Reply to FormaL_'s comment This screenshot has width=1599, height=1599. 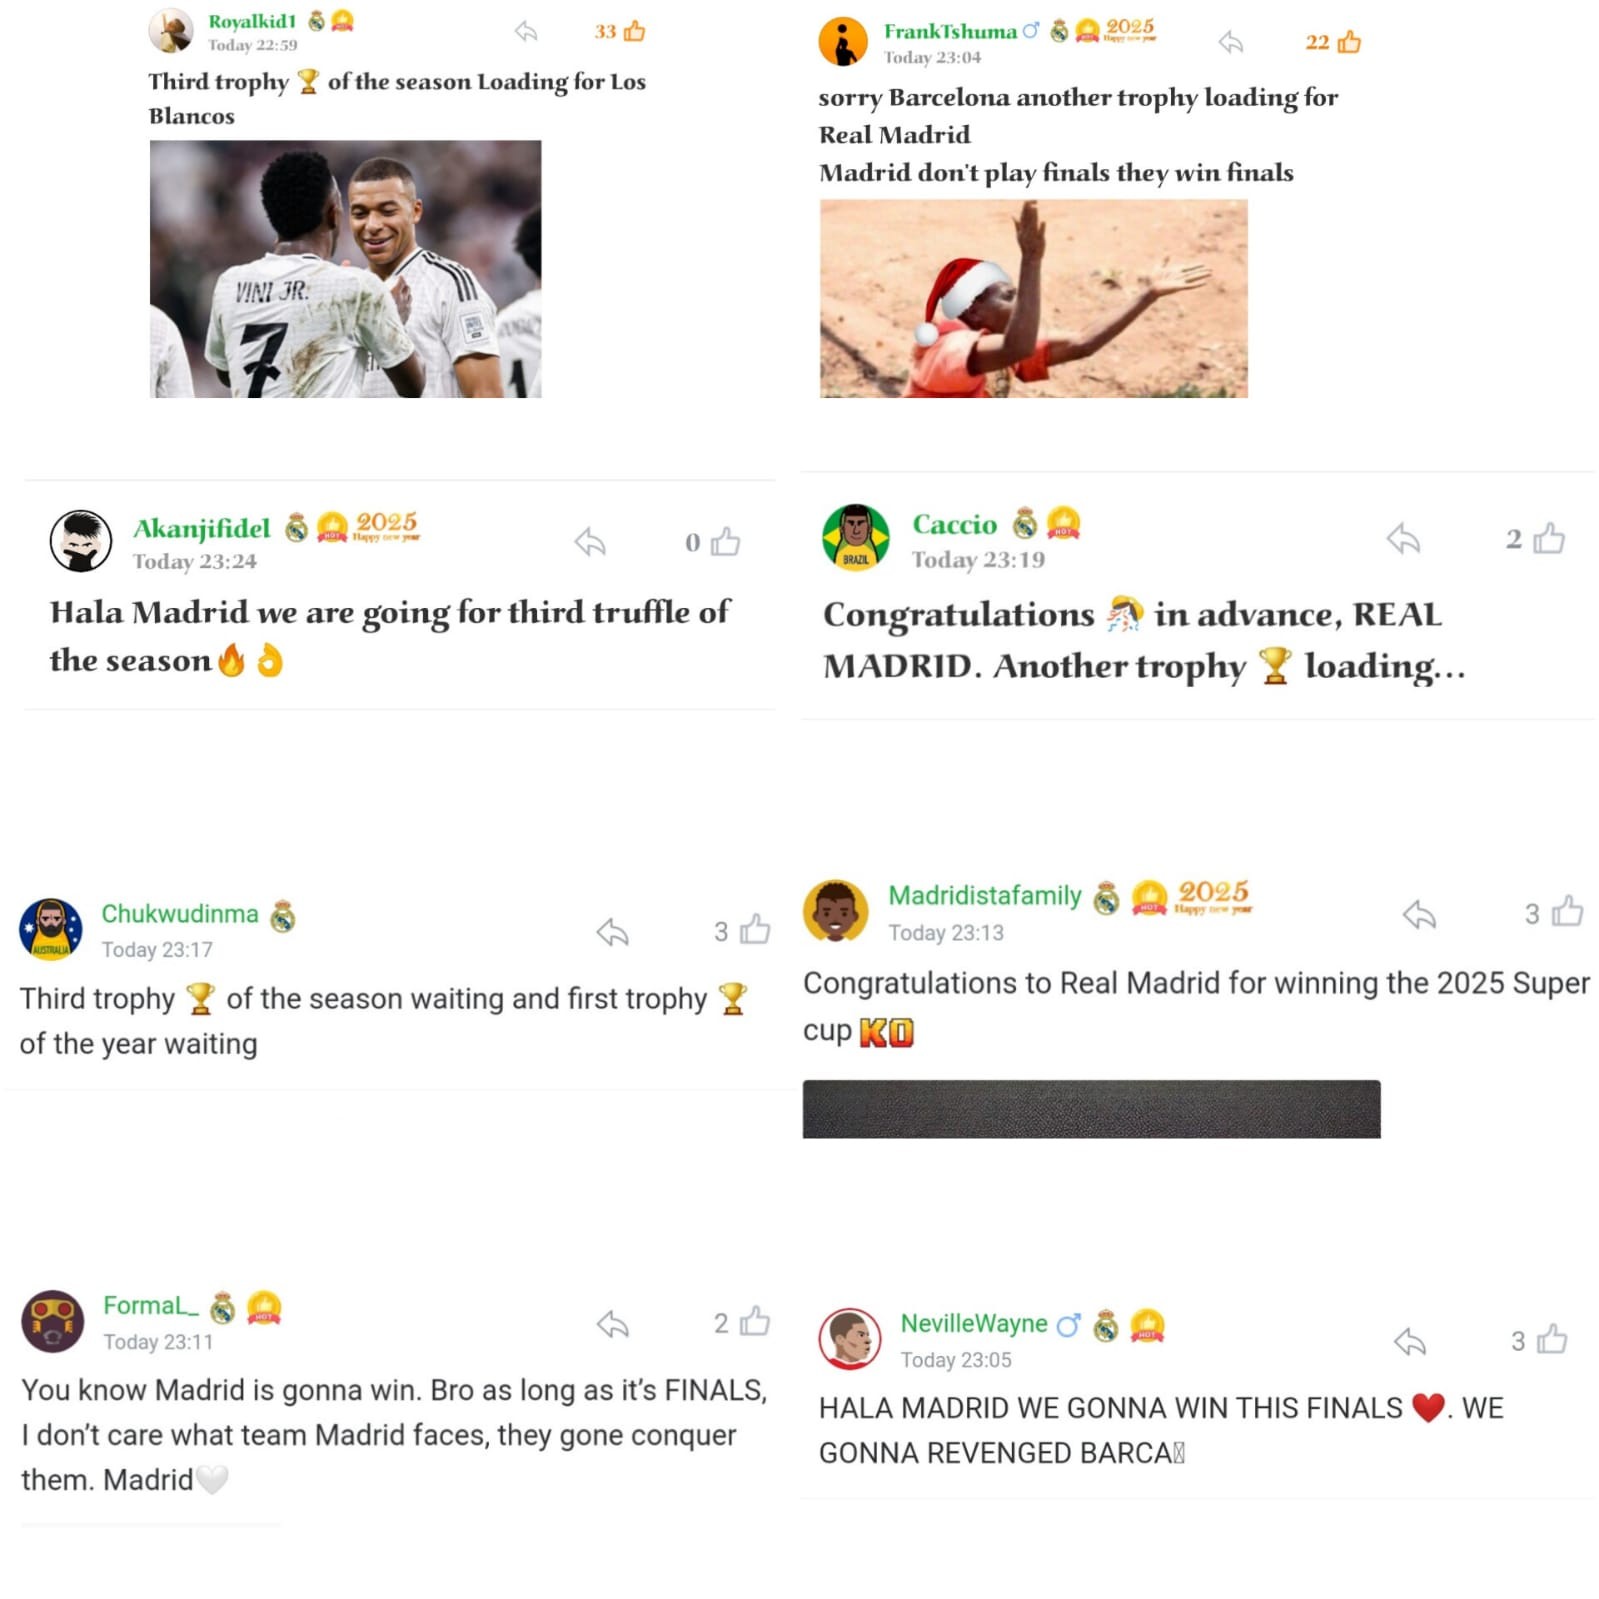click(612, 1324)
